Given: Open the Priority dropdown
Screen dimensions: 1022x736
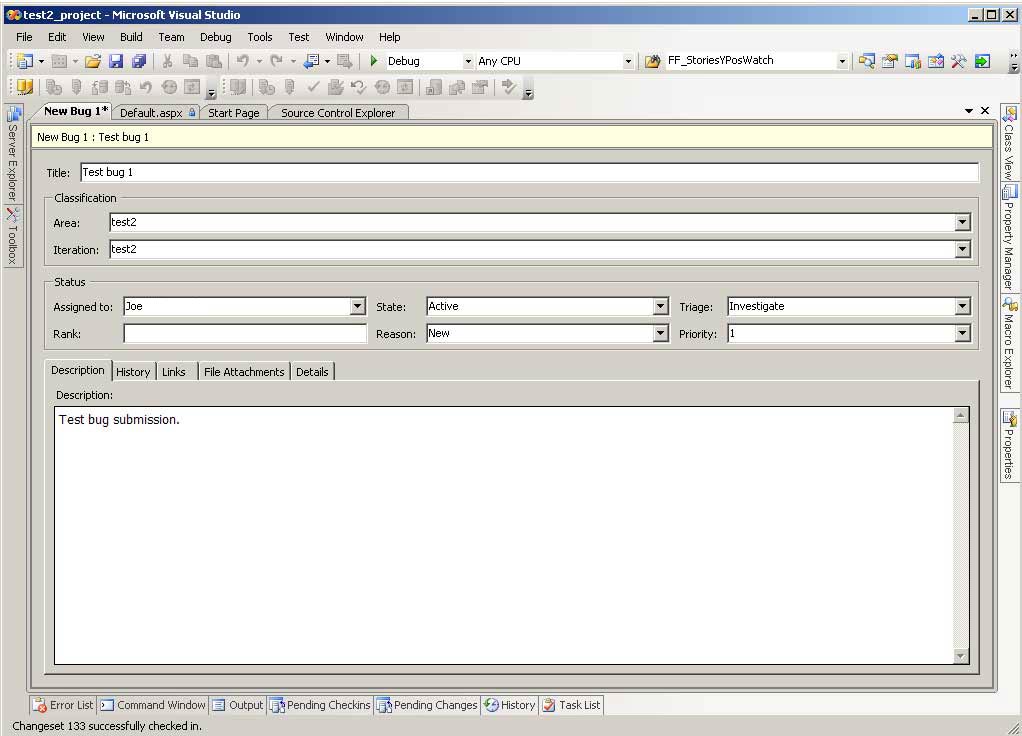Looking at the screenshot, I should coord(962,334).
